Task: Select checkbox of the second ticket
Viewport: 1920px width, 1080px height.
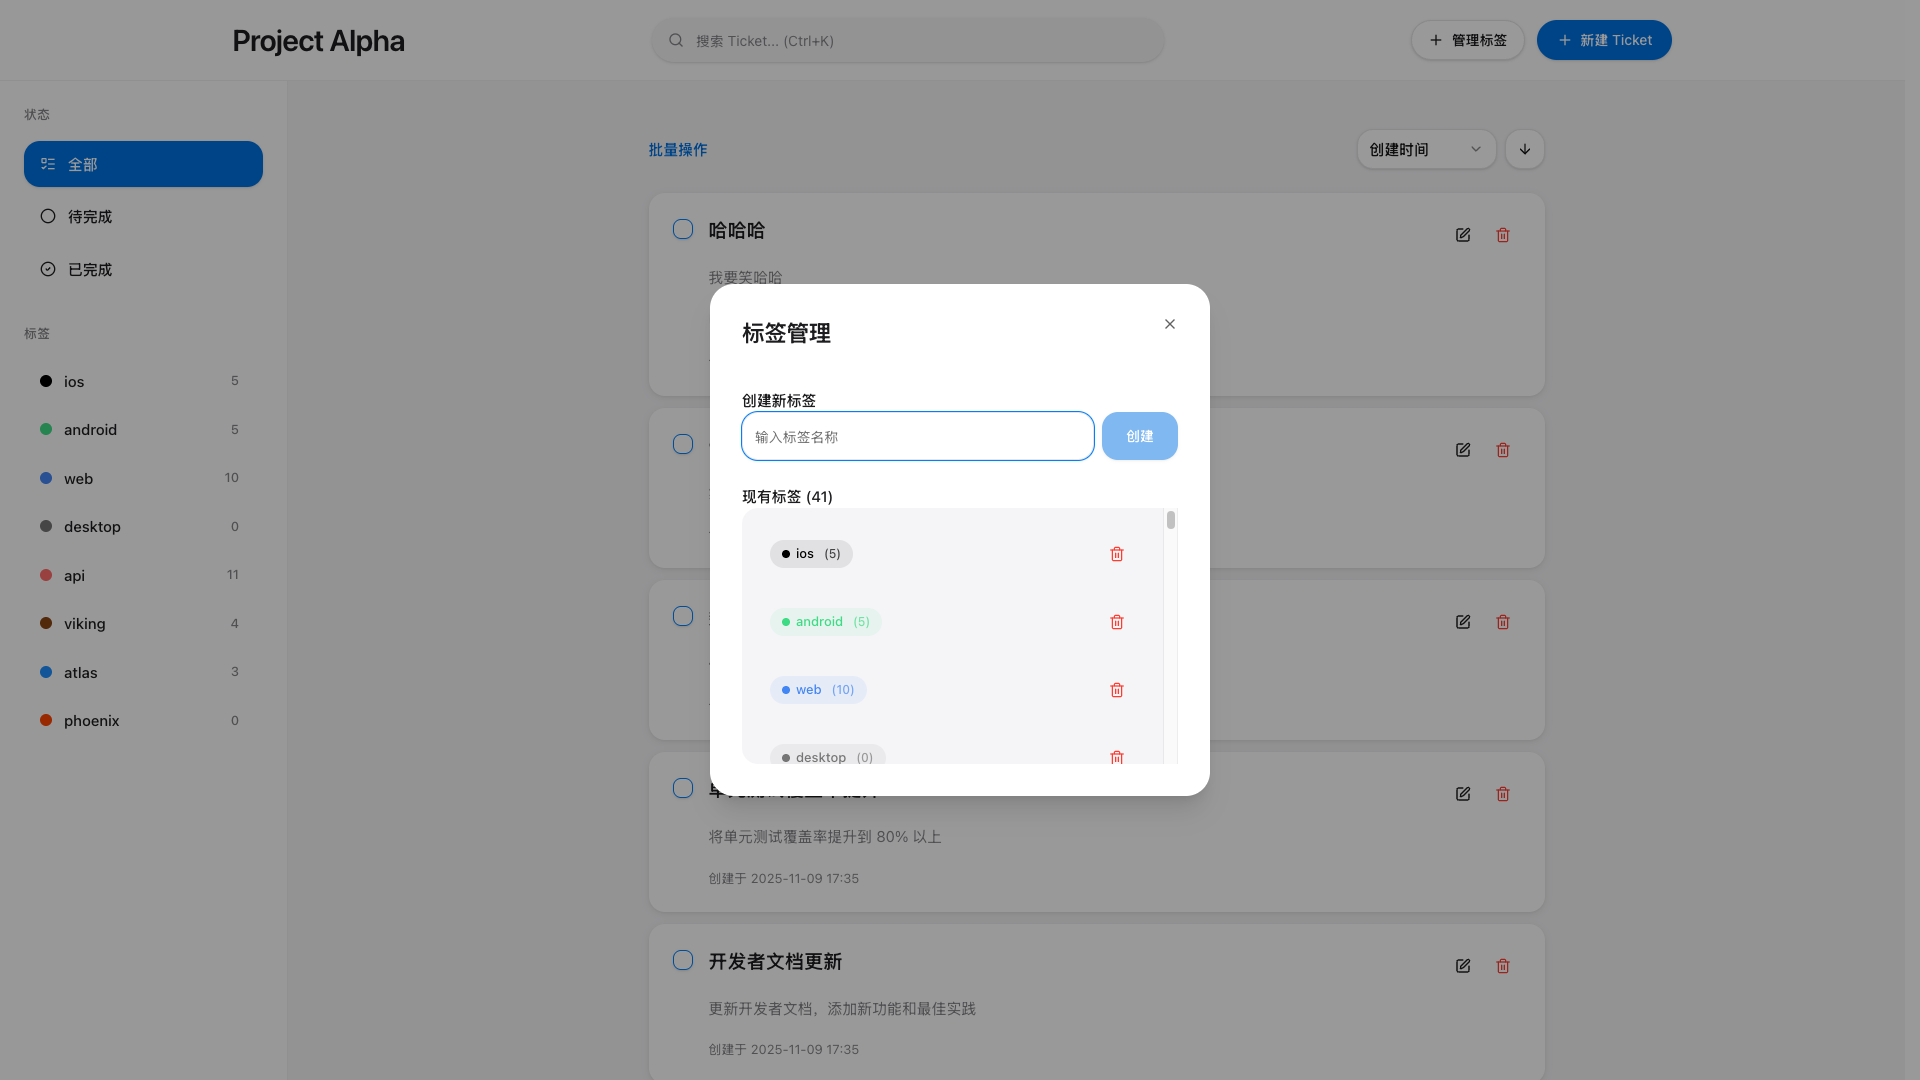Action: (683, 444)
